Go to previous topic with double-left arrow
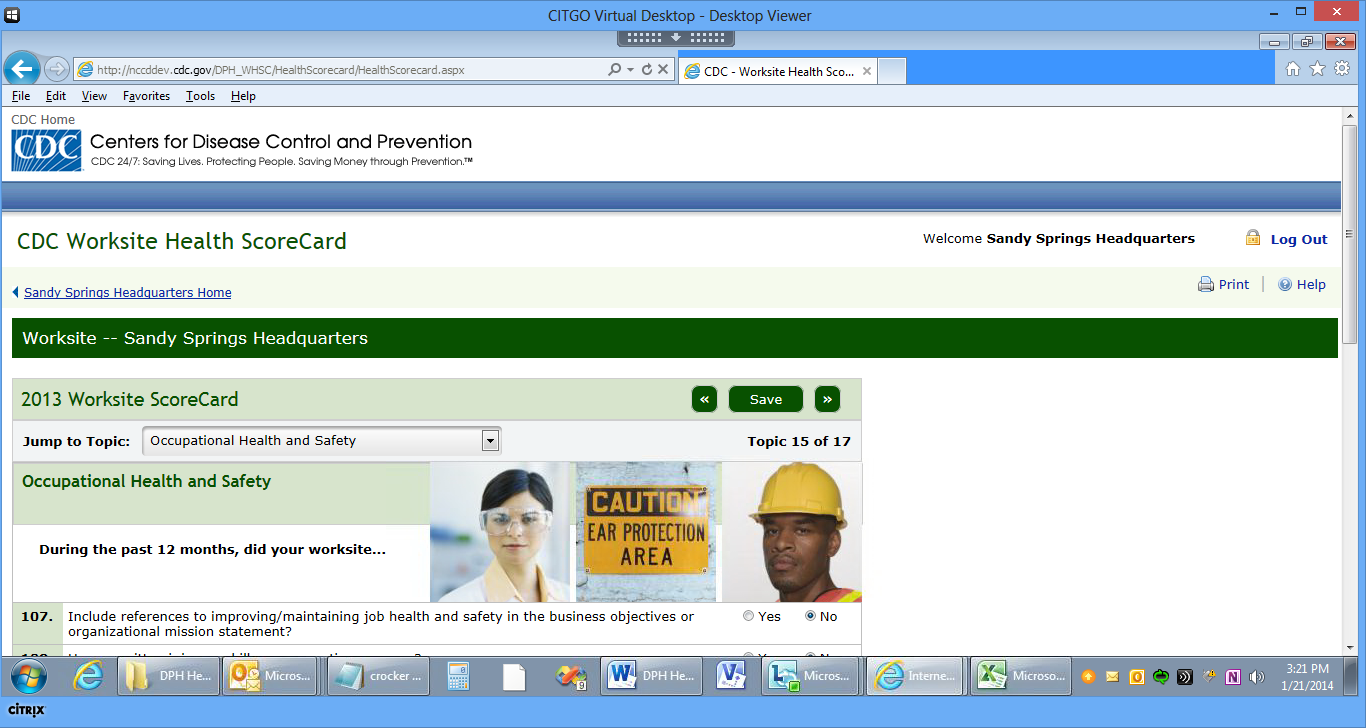This screenshot has height=728, width=1366. 704,399
